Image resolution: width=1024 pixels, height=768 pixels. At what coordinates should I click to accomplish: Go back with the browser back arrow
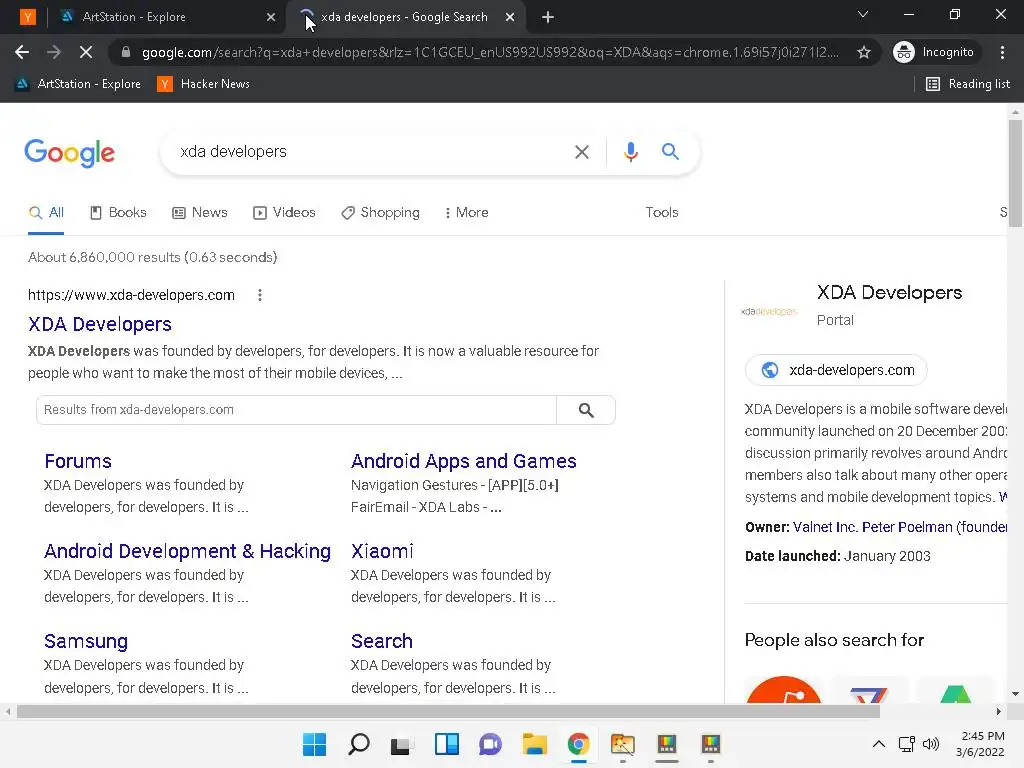click(x=22, y=52)
